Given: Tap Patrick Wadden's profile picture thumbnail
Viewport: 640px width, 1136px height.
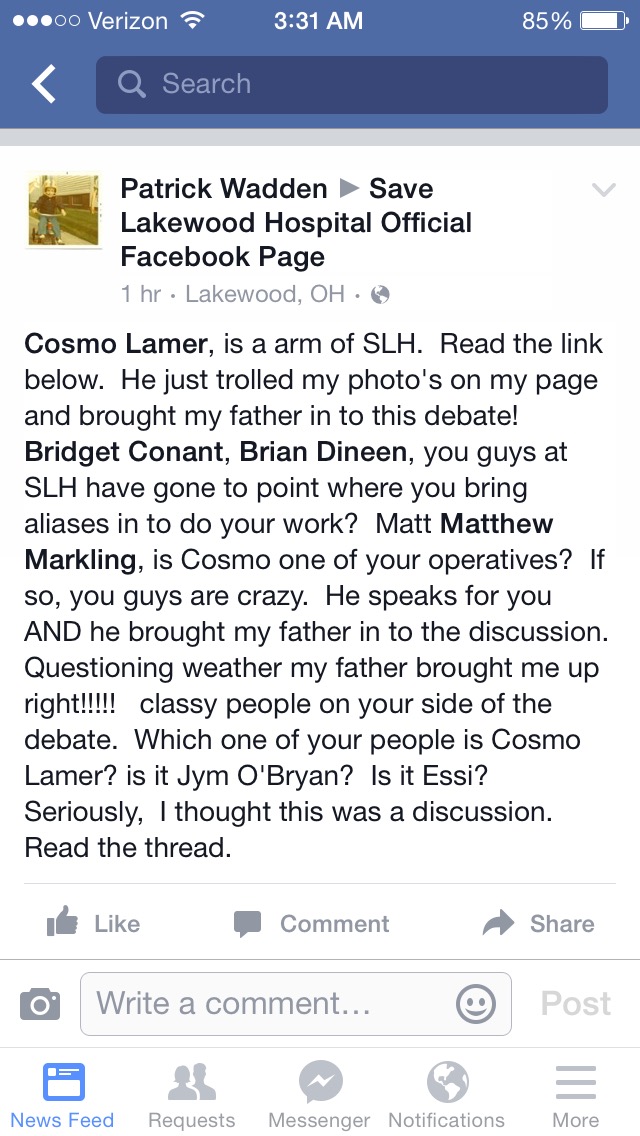Looking at the screenshot, I should pos(63,209).
